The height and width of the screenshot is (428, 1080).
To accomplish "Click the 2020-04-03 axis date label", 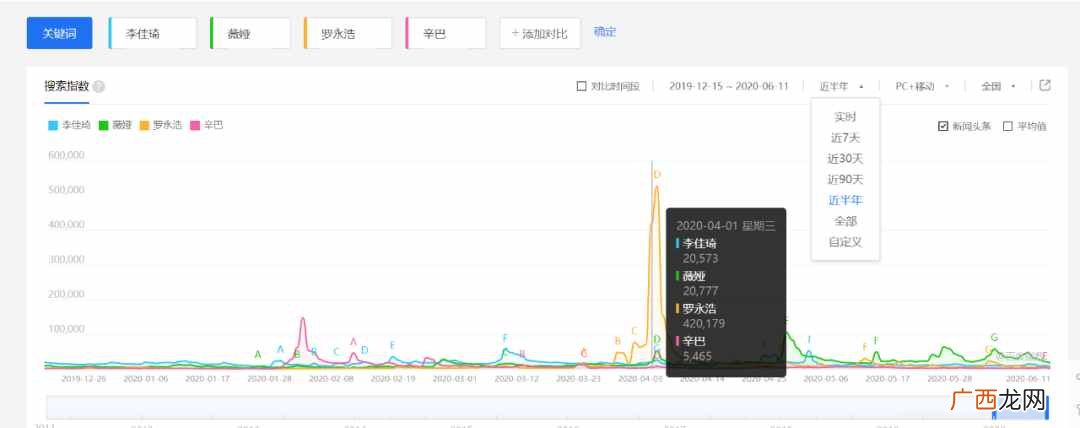I will click(x=640, y=378).
